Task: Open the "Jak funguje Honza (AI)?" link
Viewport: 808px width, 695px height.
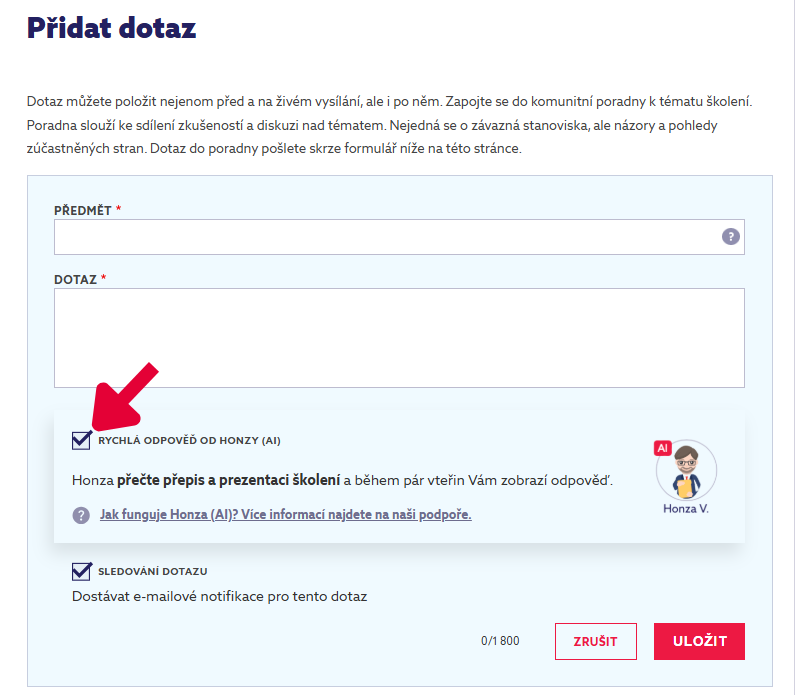Action: pos(285,515)
